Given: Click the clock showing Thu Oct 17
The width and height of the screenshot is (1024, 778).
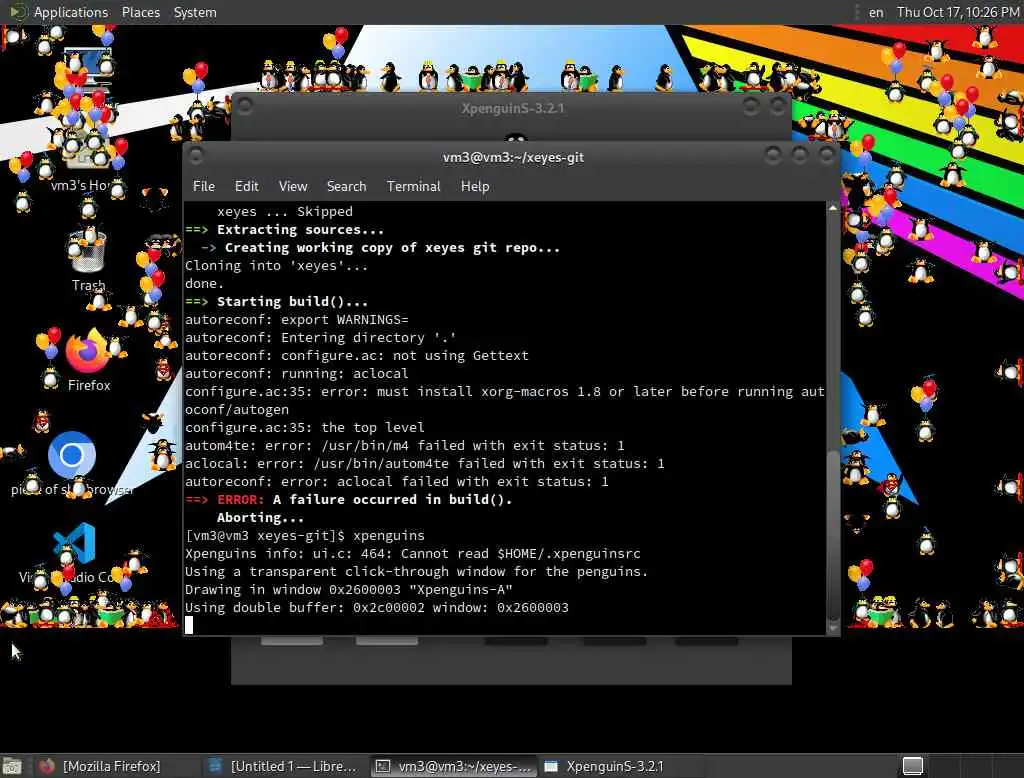Looking at the screenshot, I should tap(957, 12).
